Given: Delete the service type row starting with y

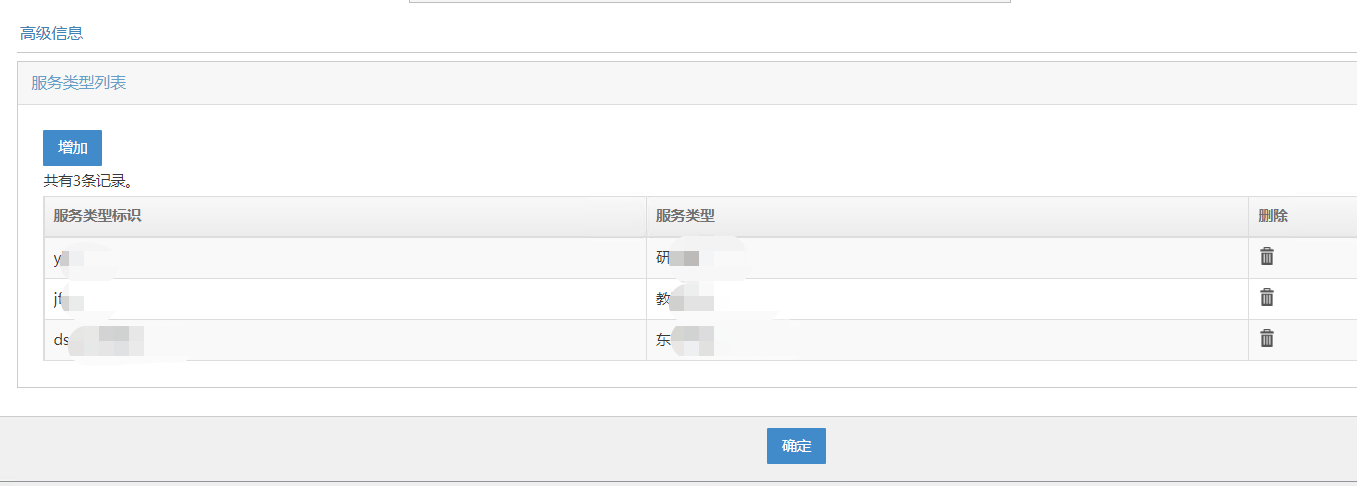Looking at the screenshot, I should tap(1267, 257).
